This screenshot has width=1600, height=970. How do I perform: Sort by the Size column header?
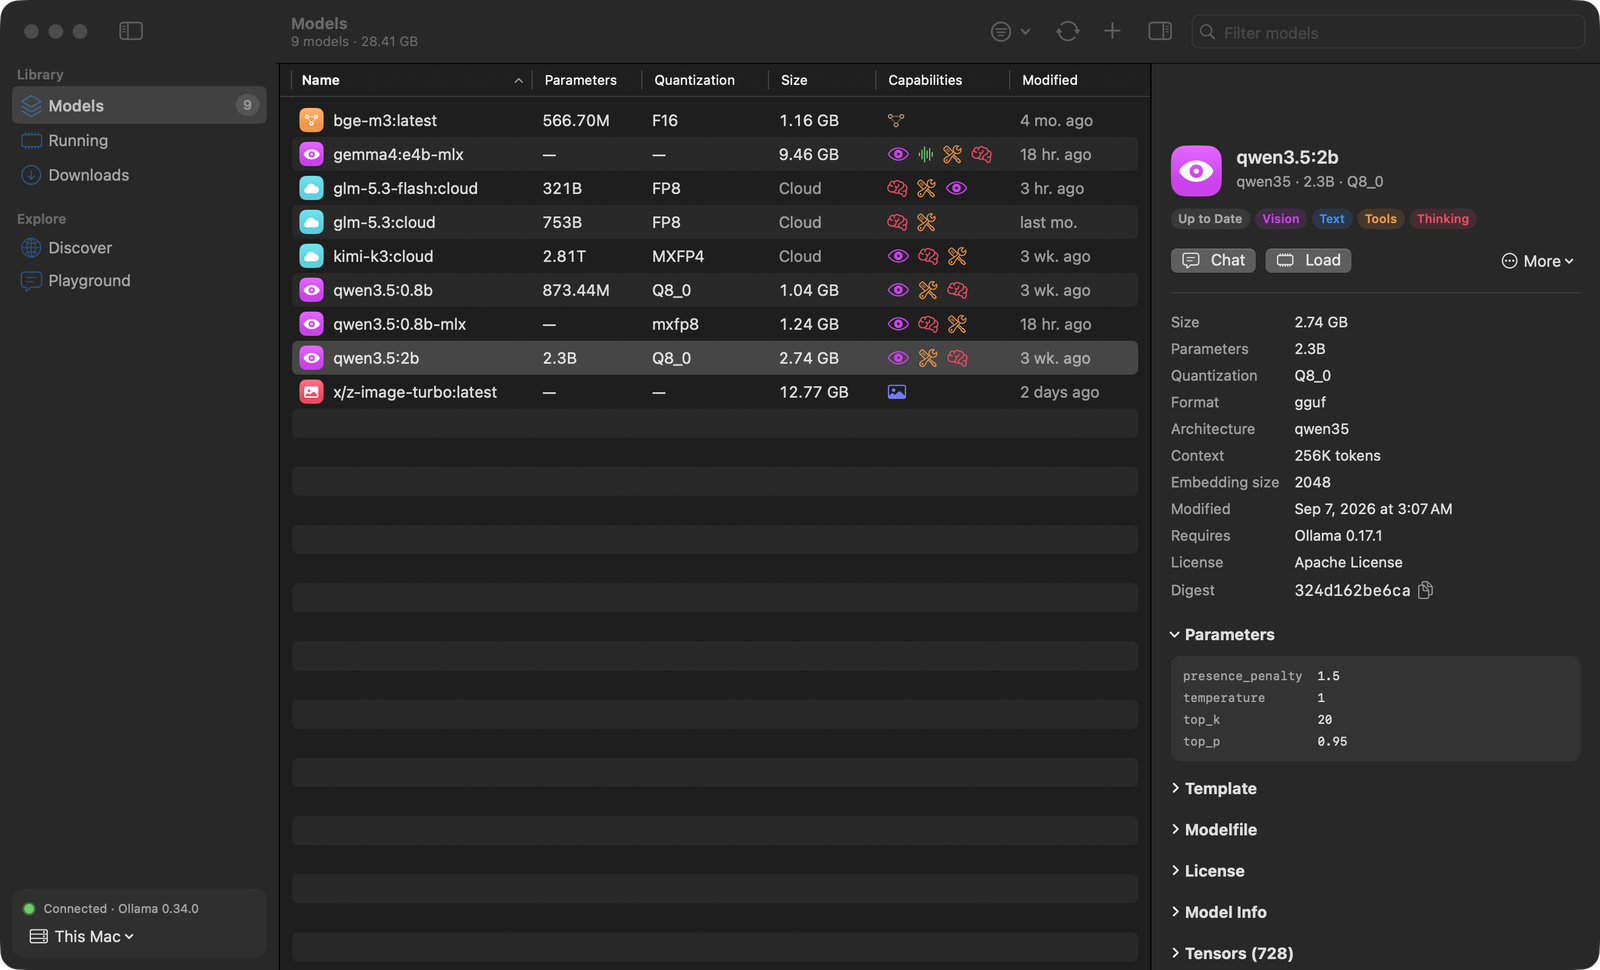click(820, 80)
